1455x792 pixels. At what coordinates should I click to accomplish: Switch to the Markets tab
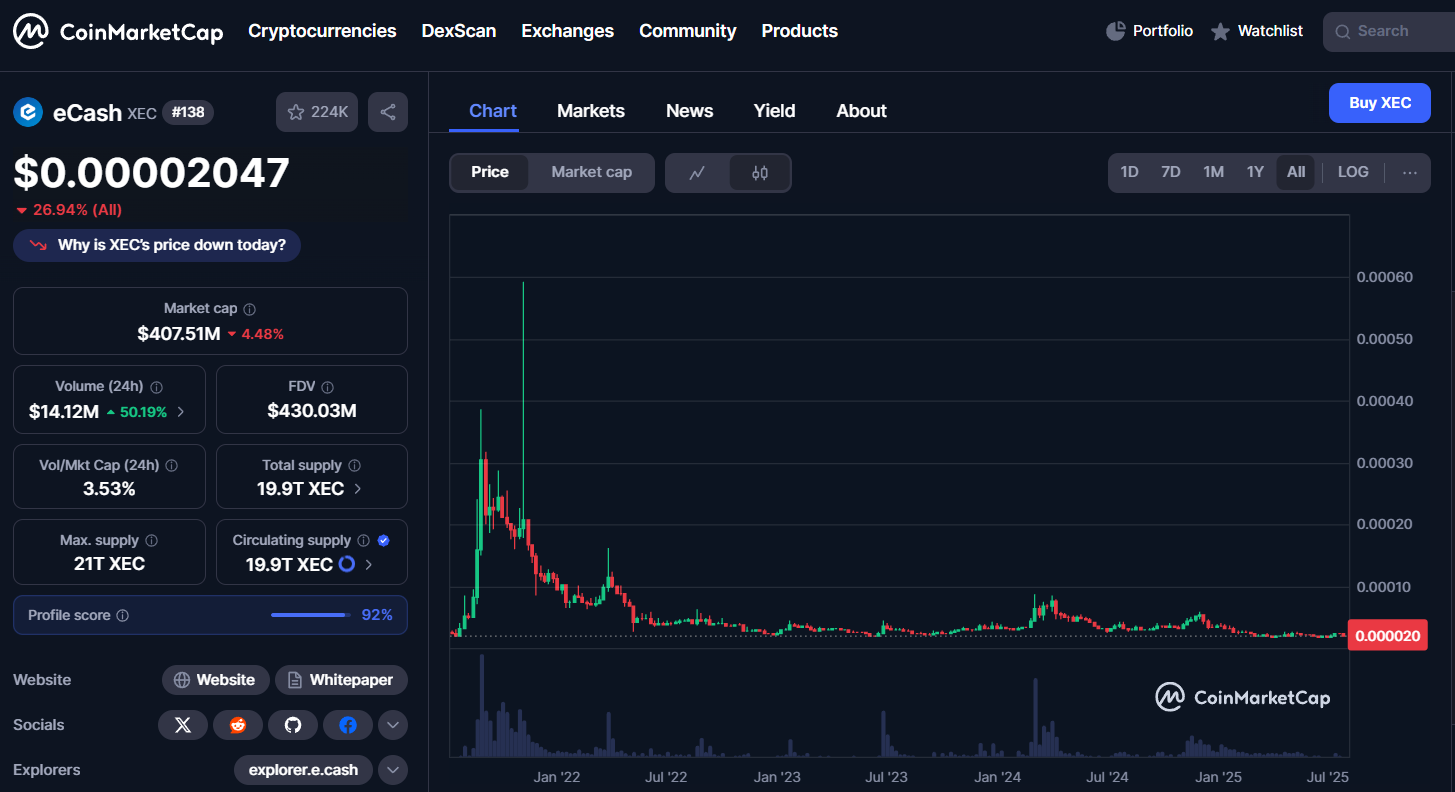[591, 111]
